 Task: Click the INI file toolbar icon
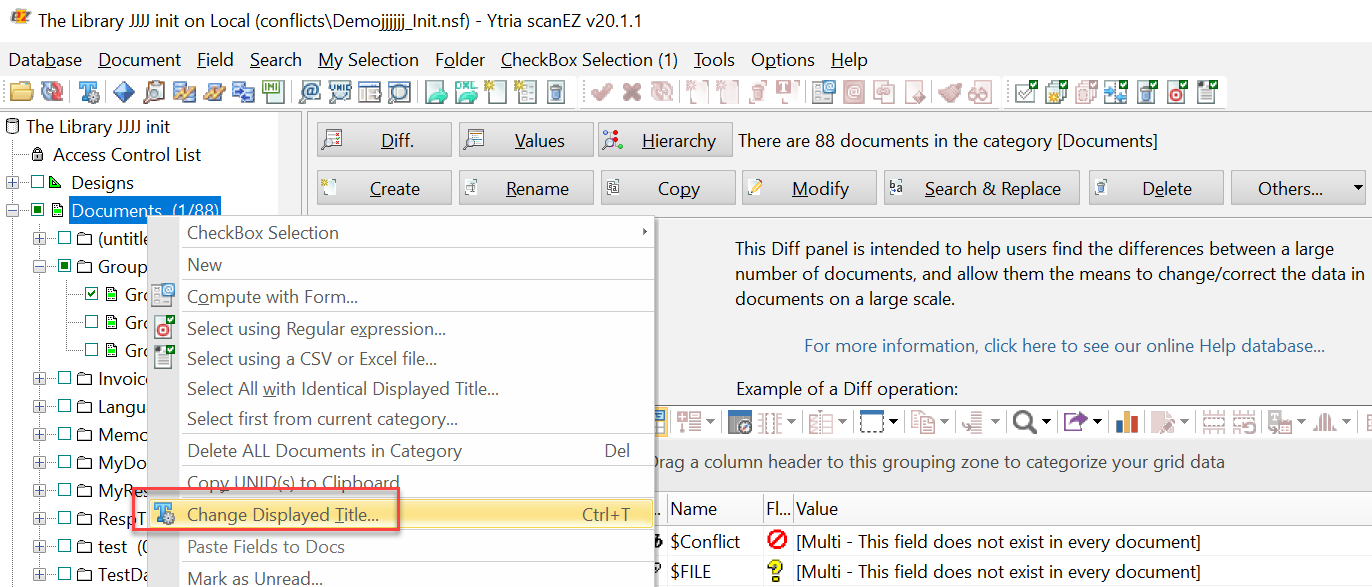(x=272, y=93)
